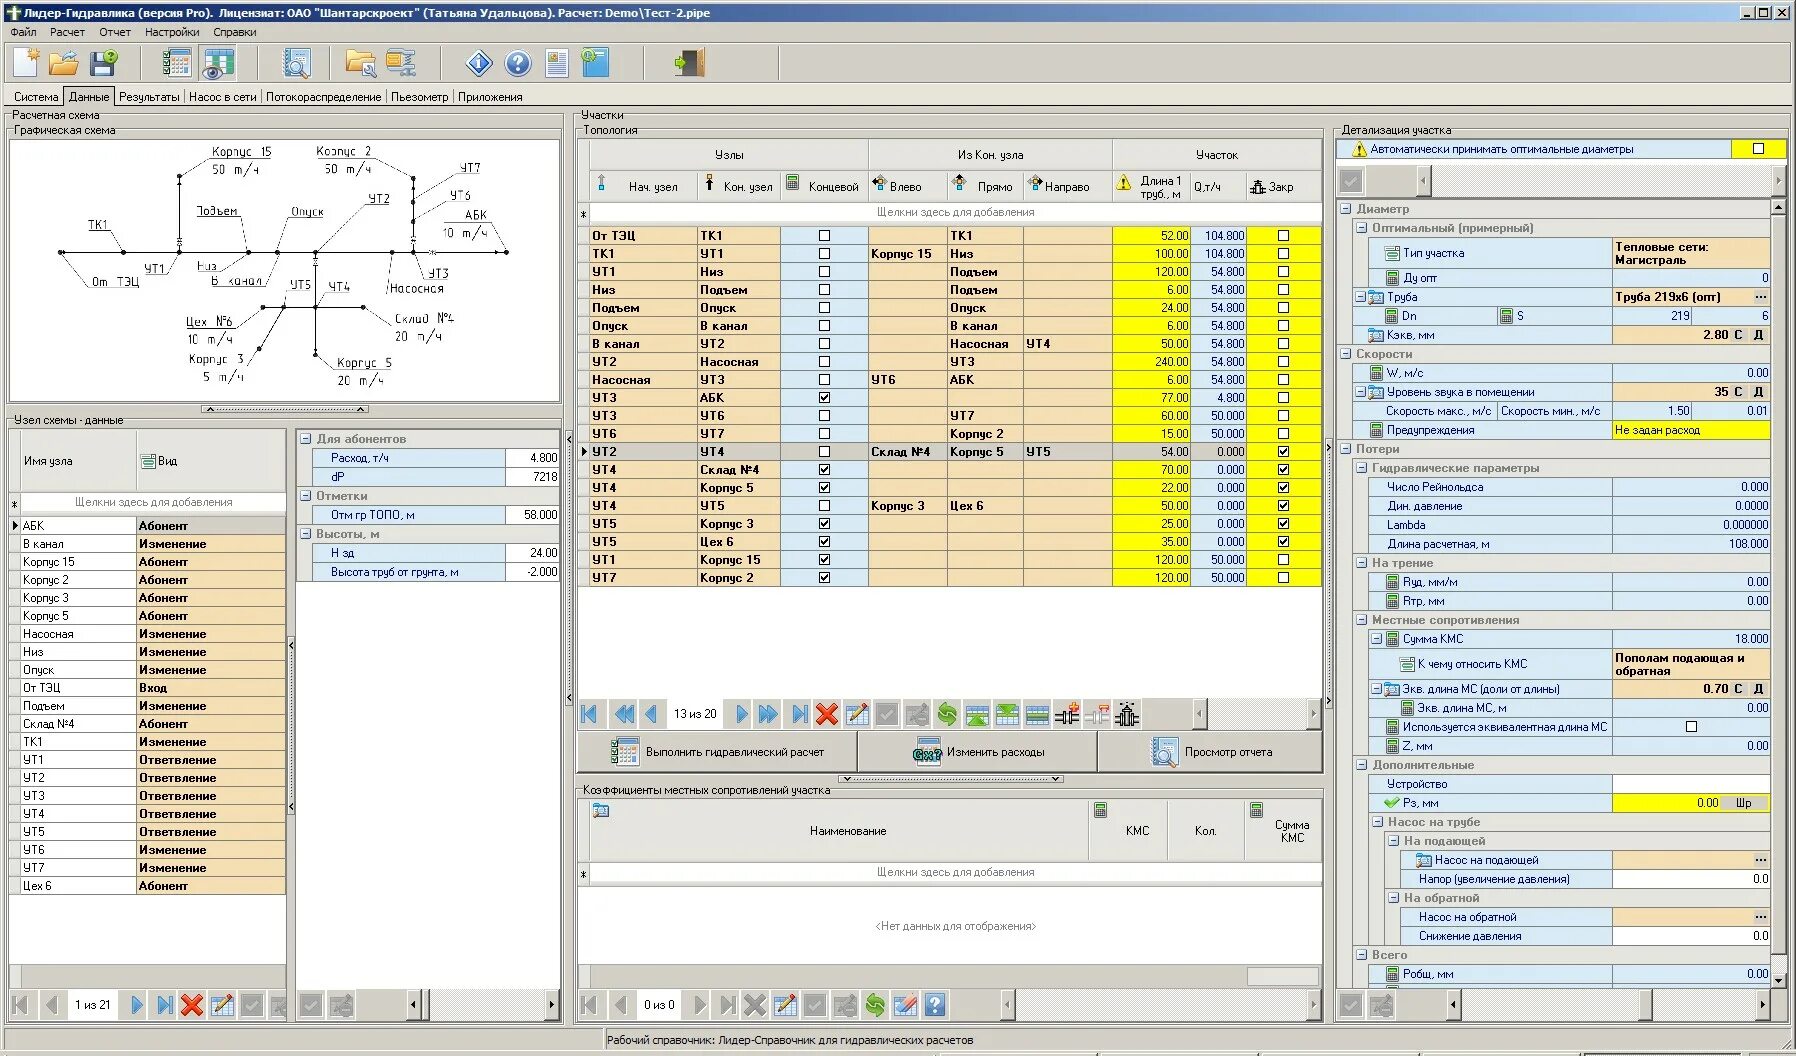Click the С button in sound level row
Viewport: 1796px width, 1056px height.
(1738, 392)
